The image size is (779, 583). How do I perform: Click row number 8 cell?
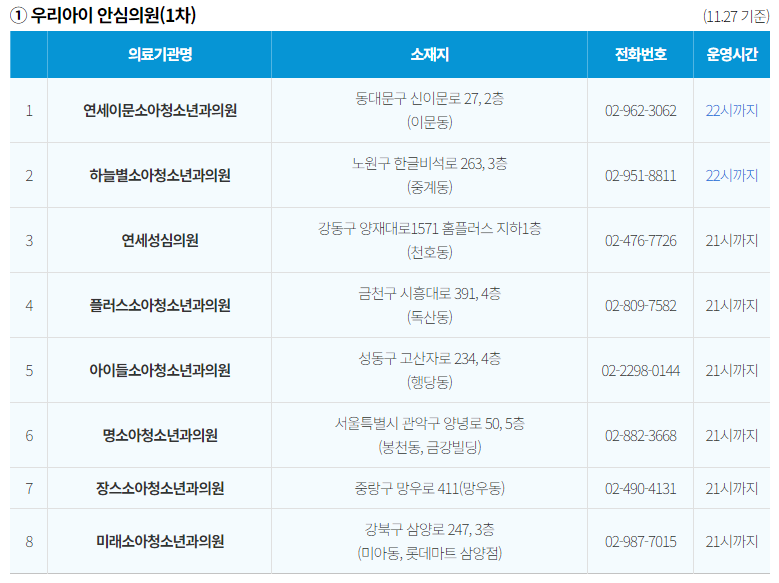(29, 541)
